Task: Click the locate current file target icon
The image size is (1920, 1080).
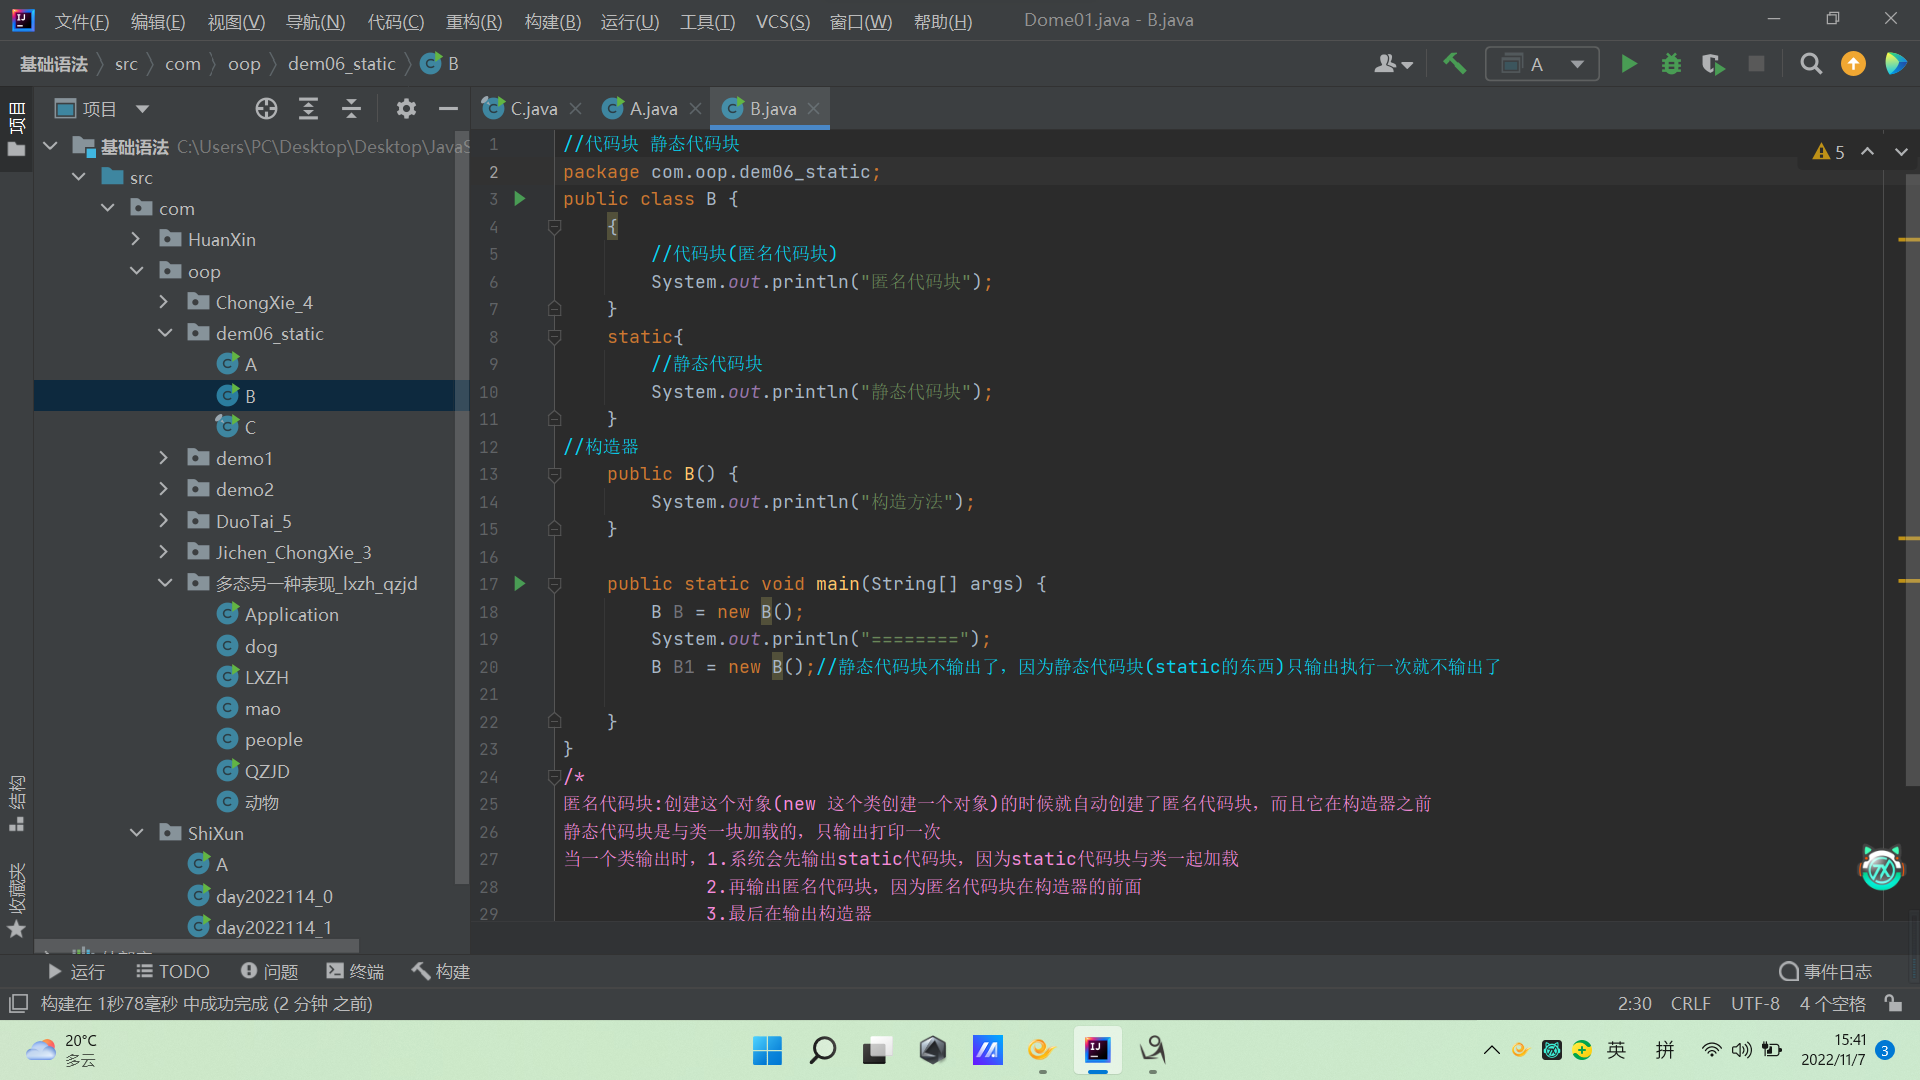Action: pos(266,109)
